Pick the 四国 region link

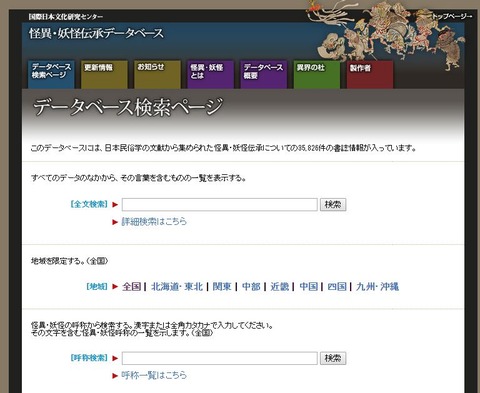coord(337,286)
